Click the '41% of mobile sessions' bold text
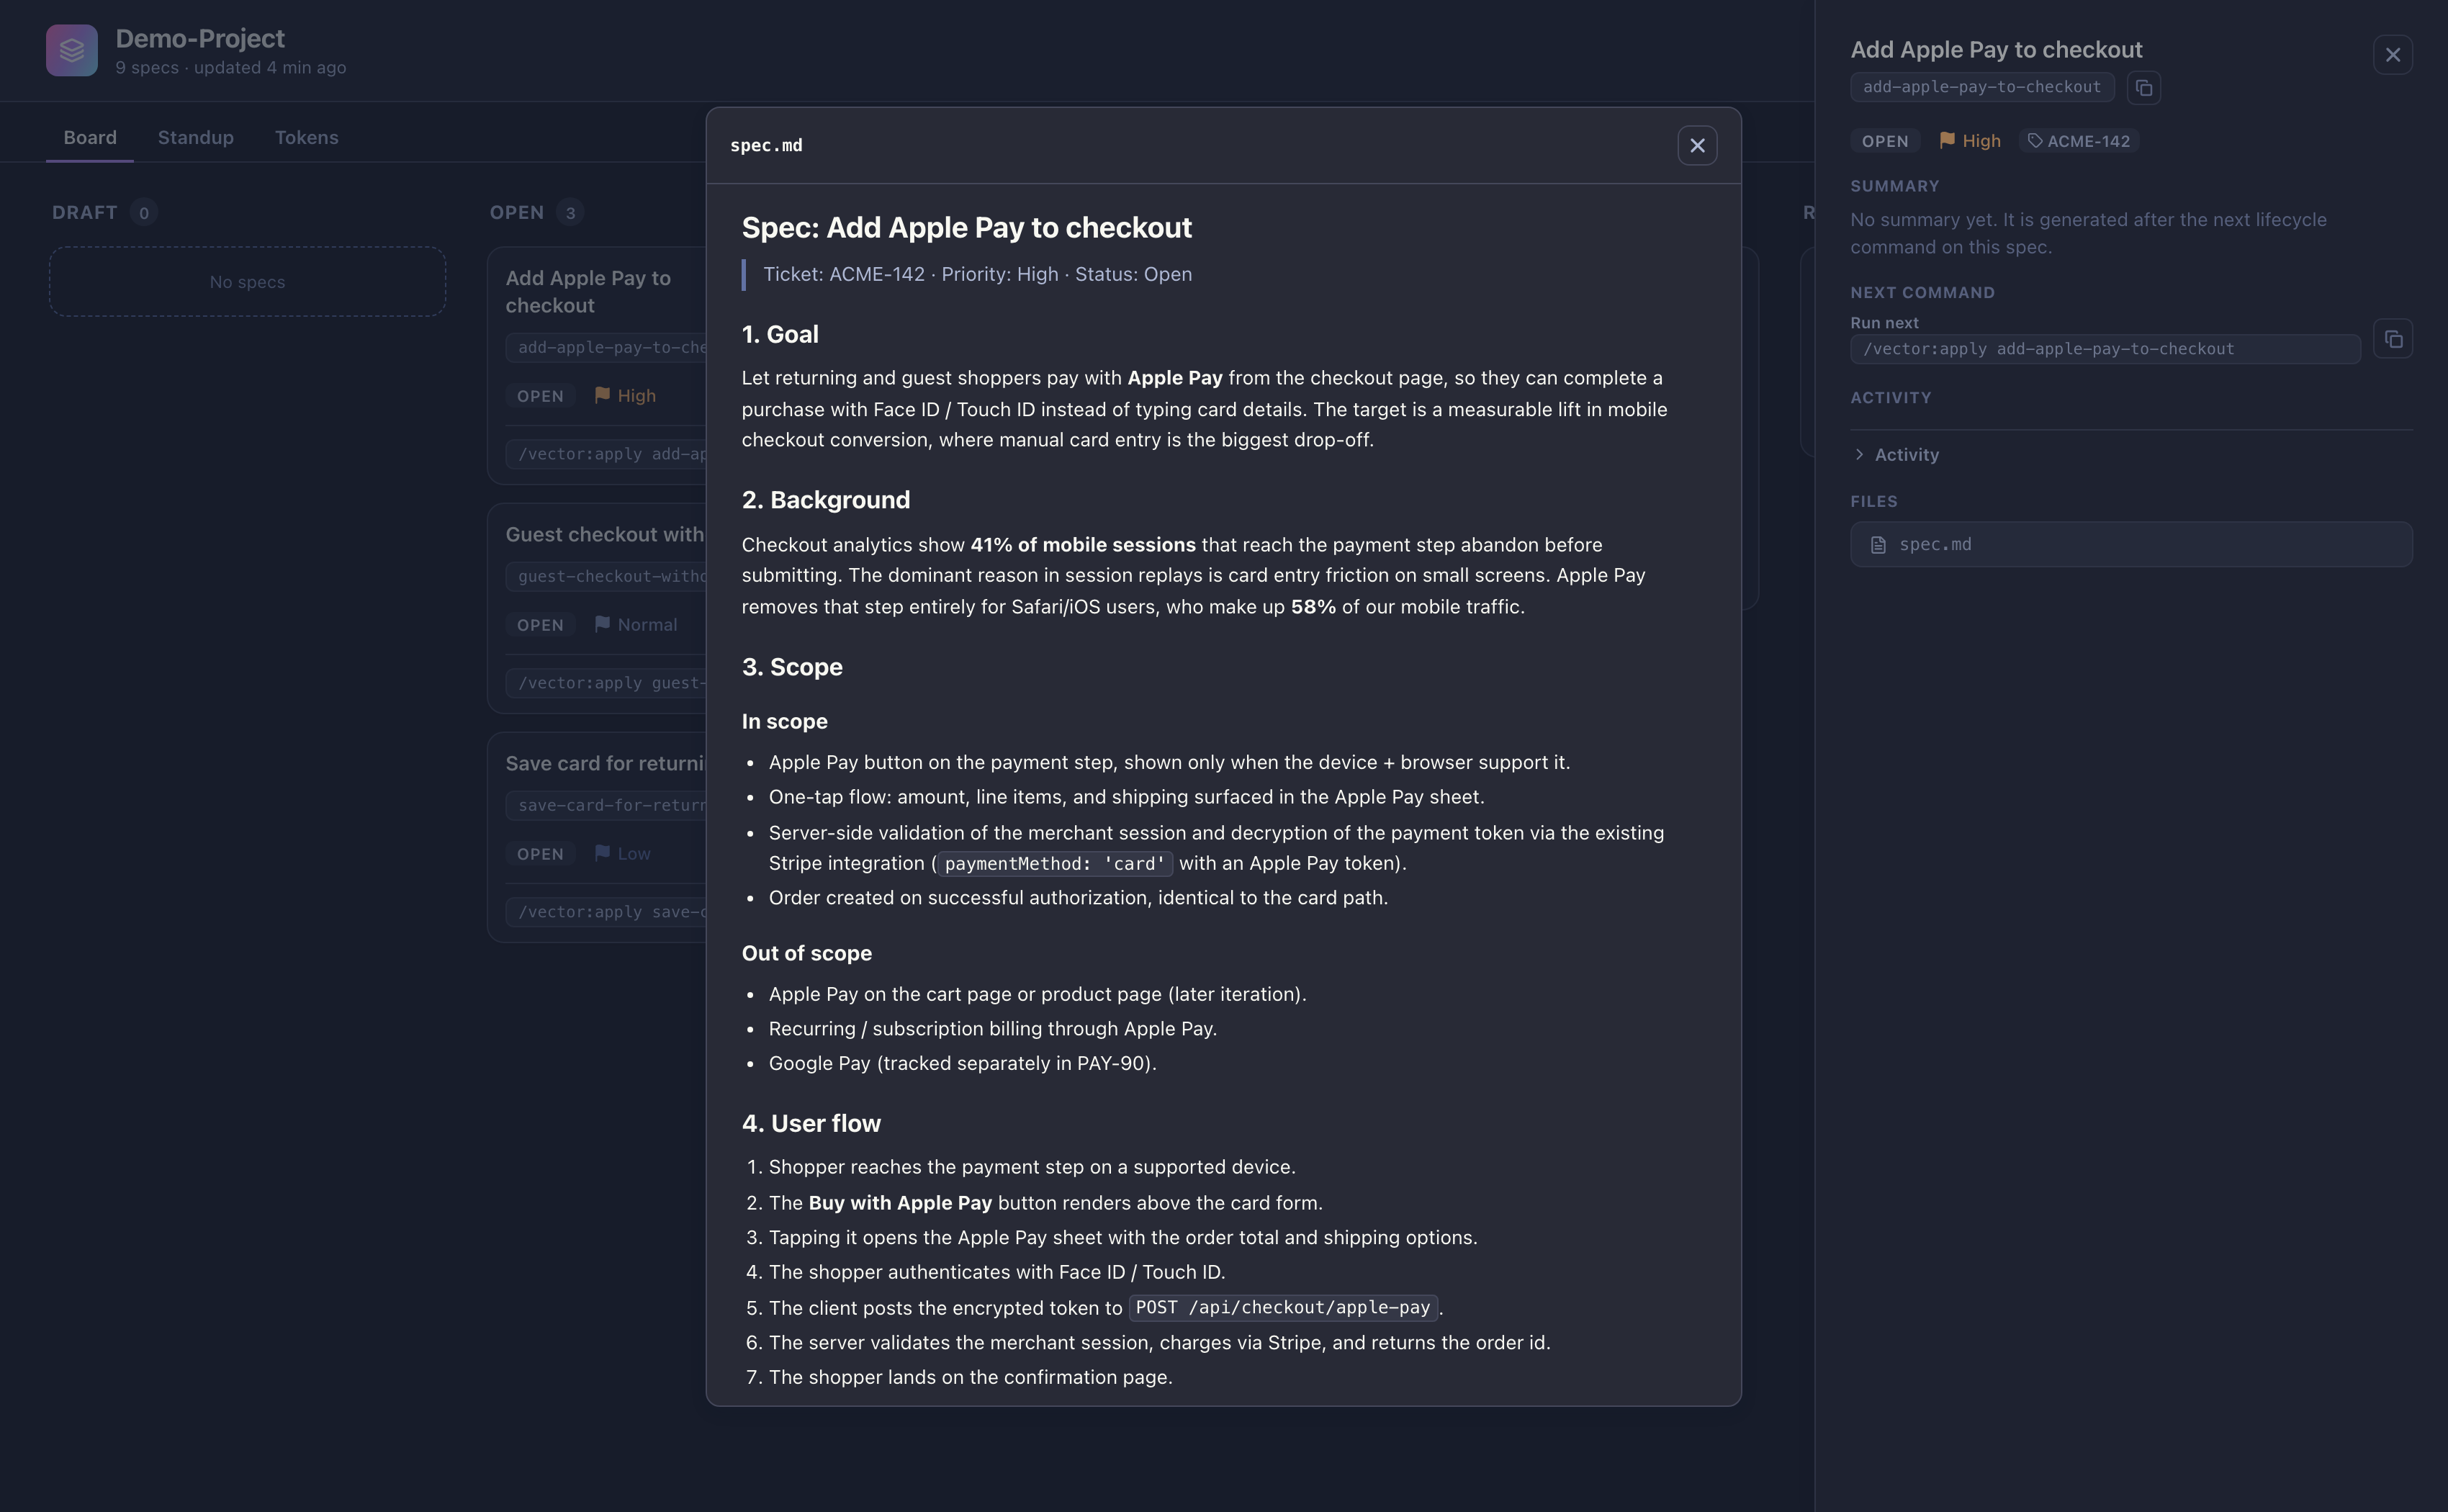 [x=1083, y=545]
